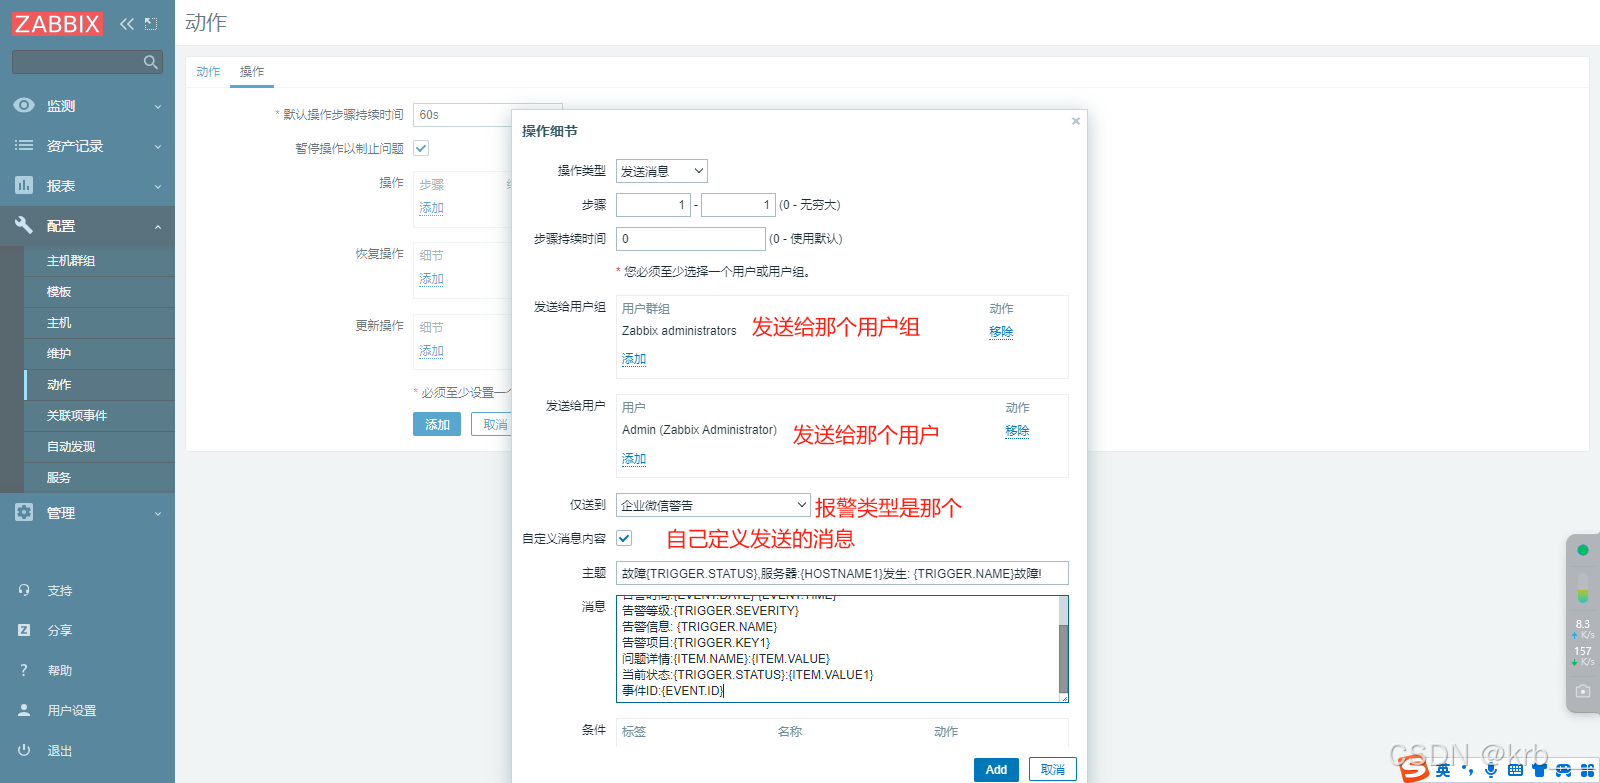The height and width of the screenshot is (783, 1600).
Task: Expand the 管理 menu chevron
Action: (158, 513)
